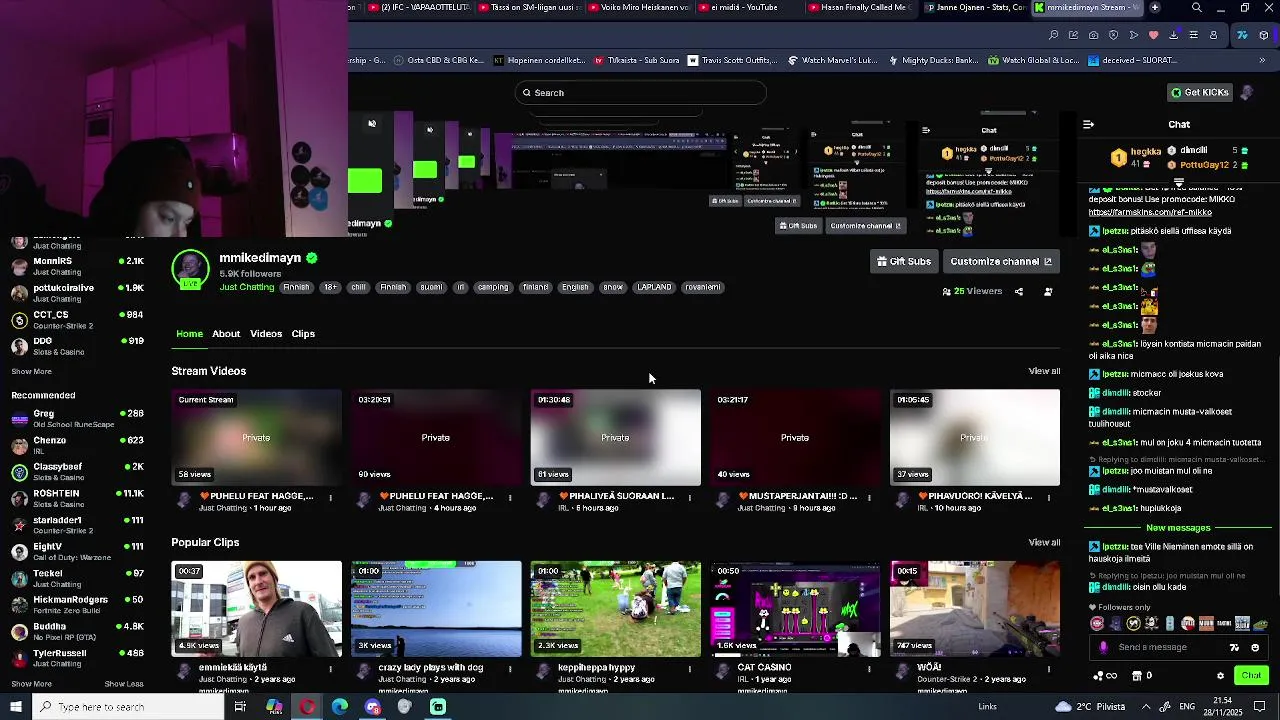Click the Windows taskbar search box

tap(127, 707)
